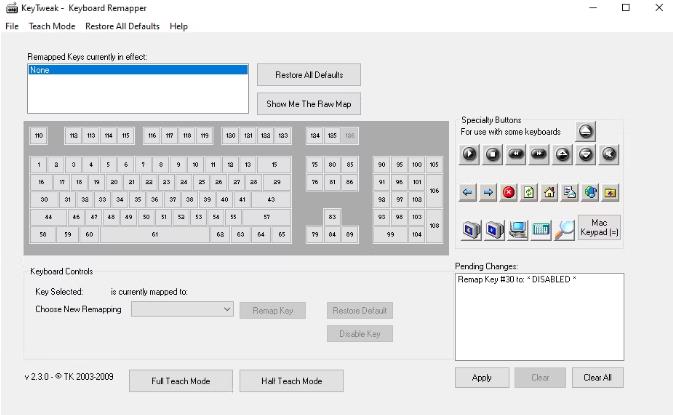Click the Mute speaker specialty button
673x415 pixels.
[609, 154]
